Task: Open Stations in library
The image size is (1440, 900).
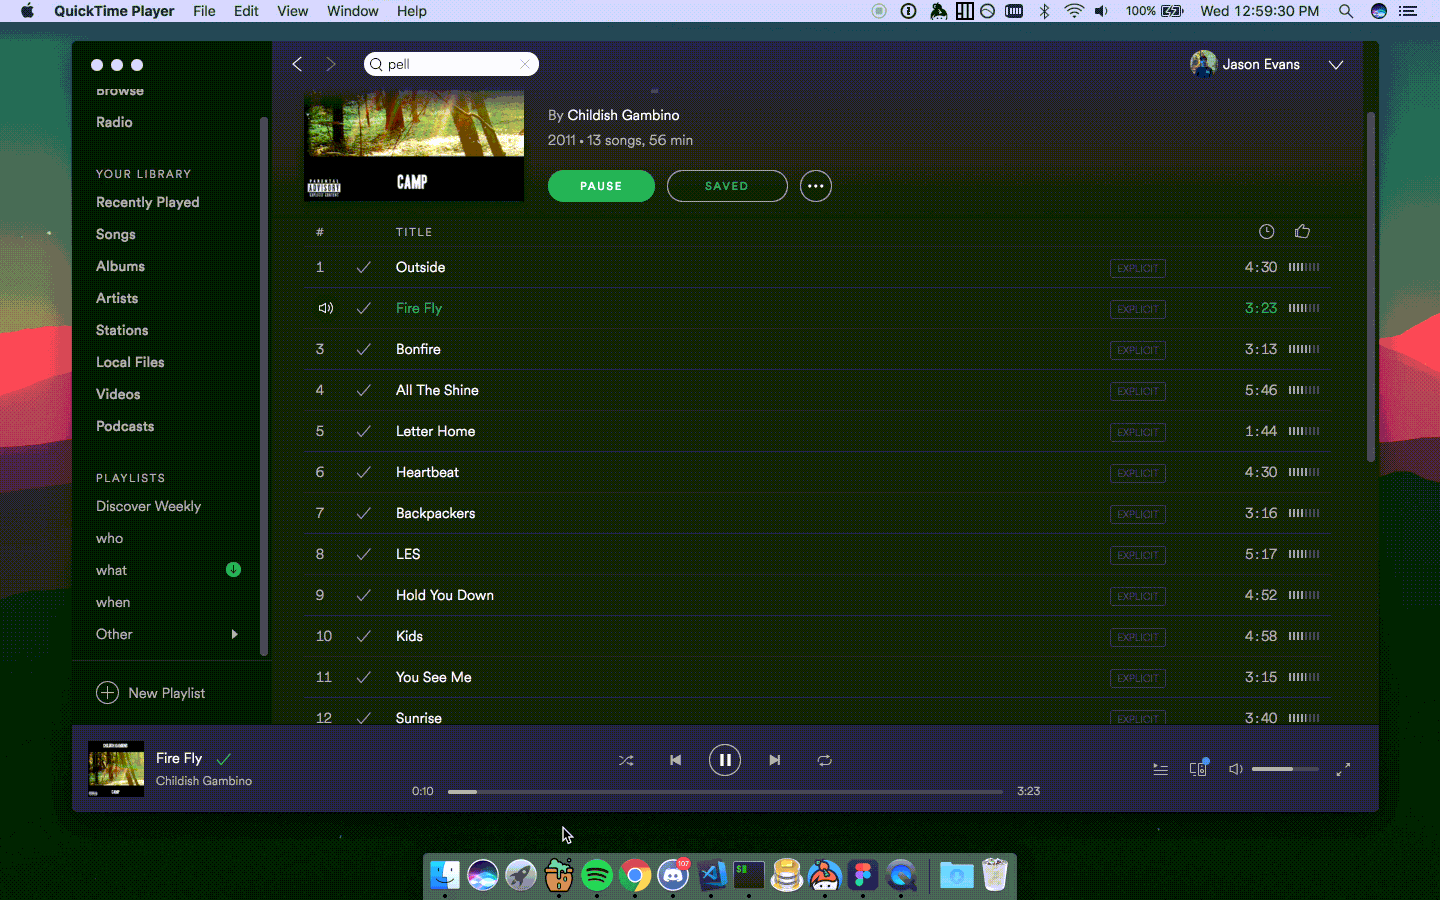Action: (x=122, y=330)
